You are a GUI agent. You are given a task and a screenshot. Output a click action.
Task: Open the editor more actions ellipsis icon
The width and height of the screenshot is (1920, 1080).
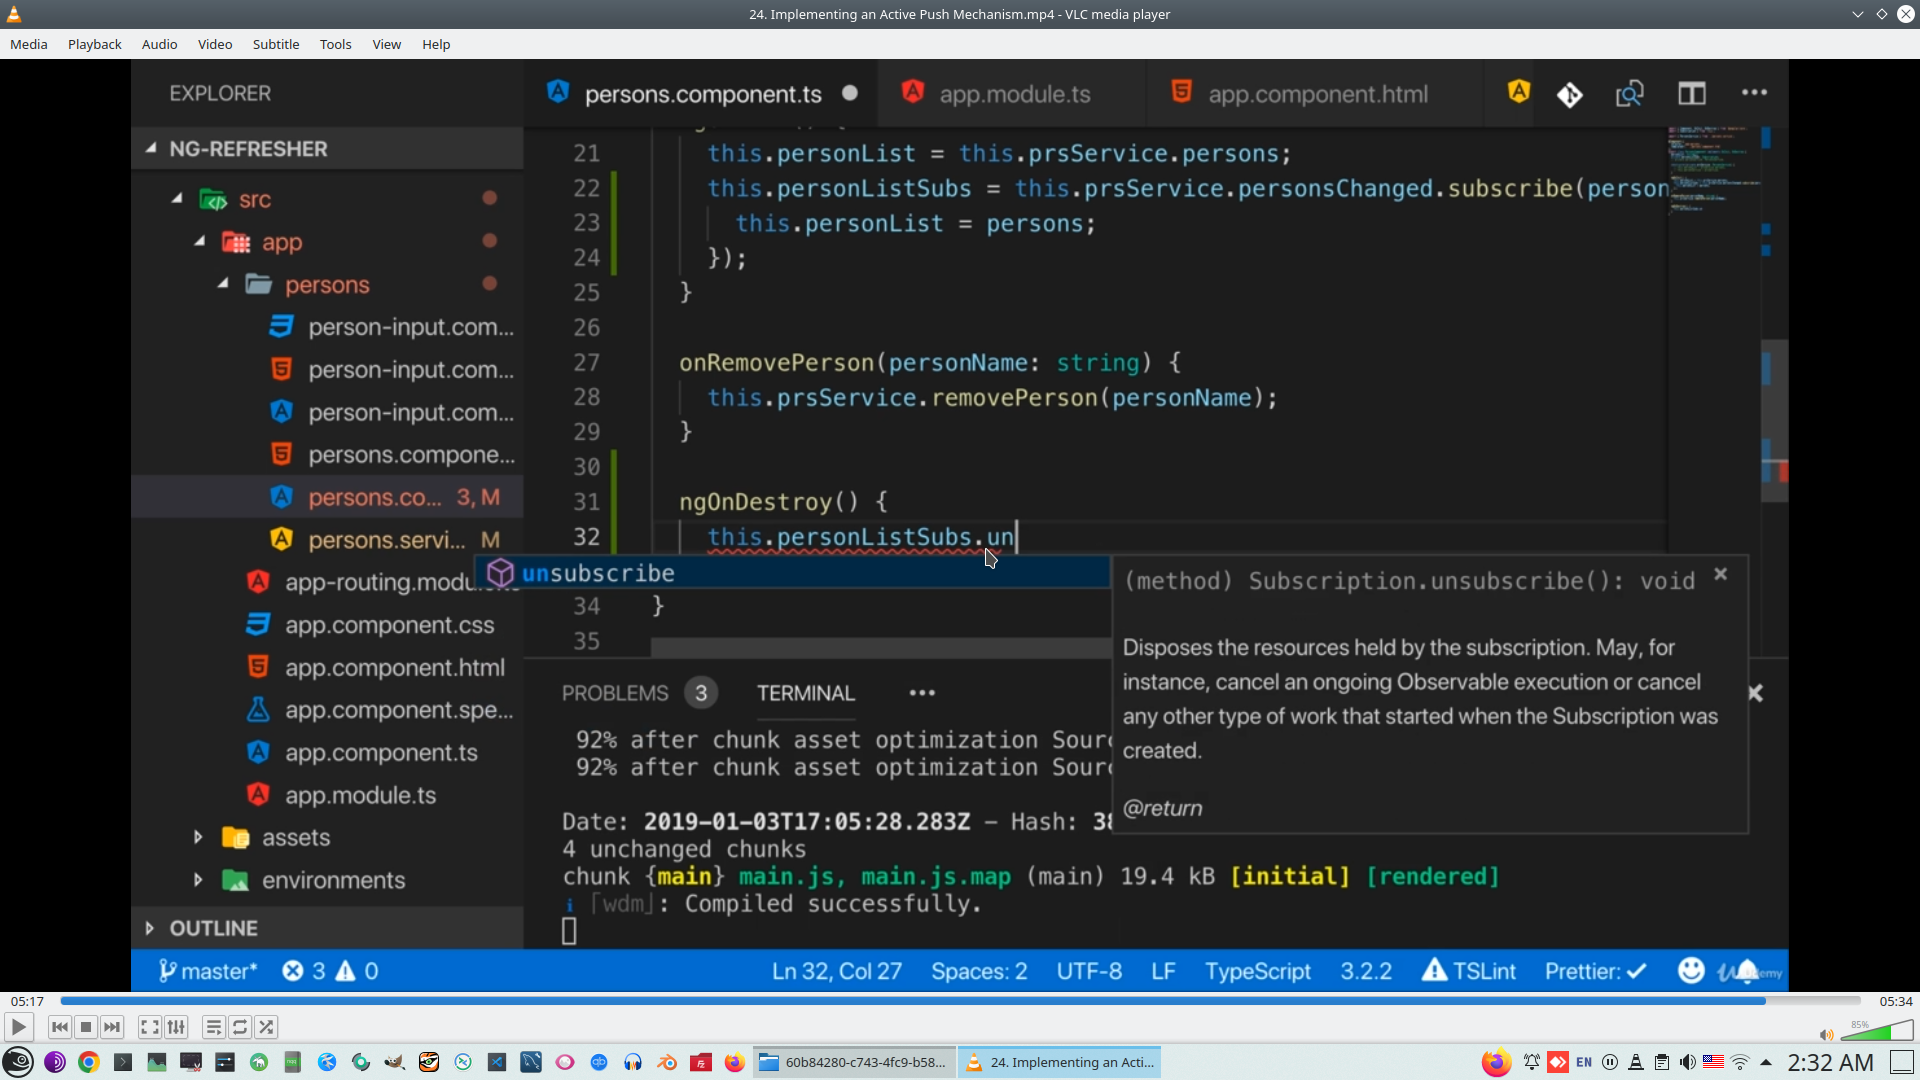(1755, 92)
